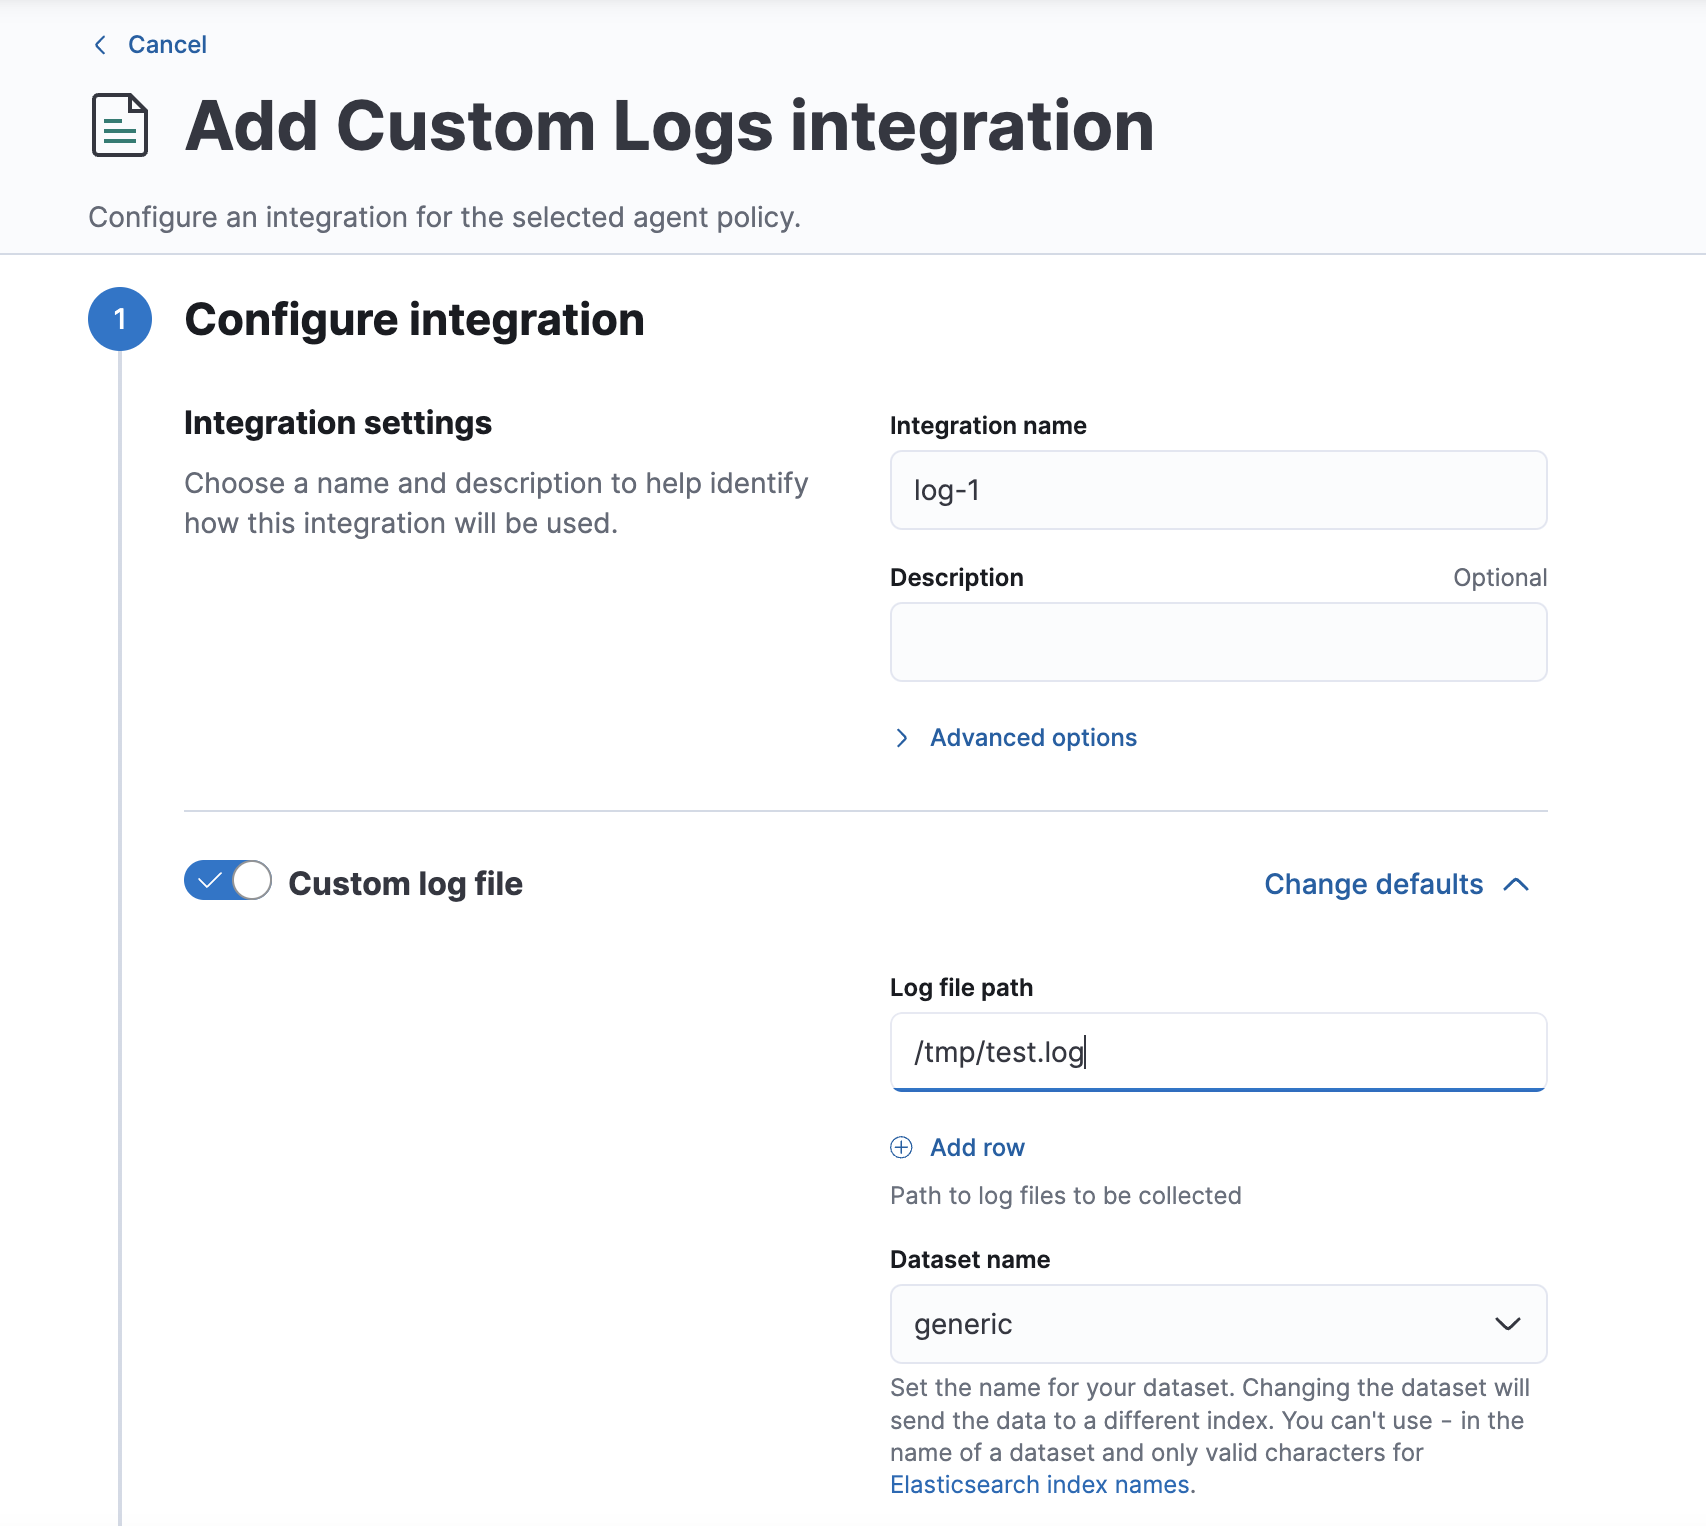Focus the Integration name field
The width and height of the screenshot is (1706, 1526).
click(1218, 490)
